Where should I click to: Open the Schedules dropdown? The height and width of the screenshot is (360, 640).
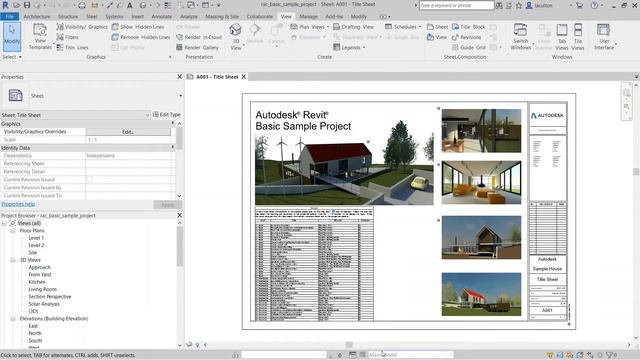(x=403, y=27)
